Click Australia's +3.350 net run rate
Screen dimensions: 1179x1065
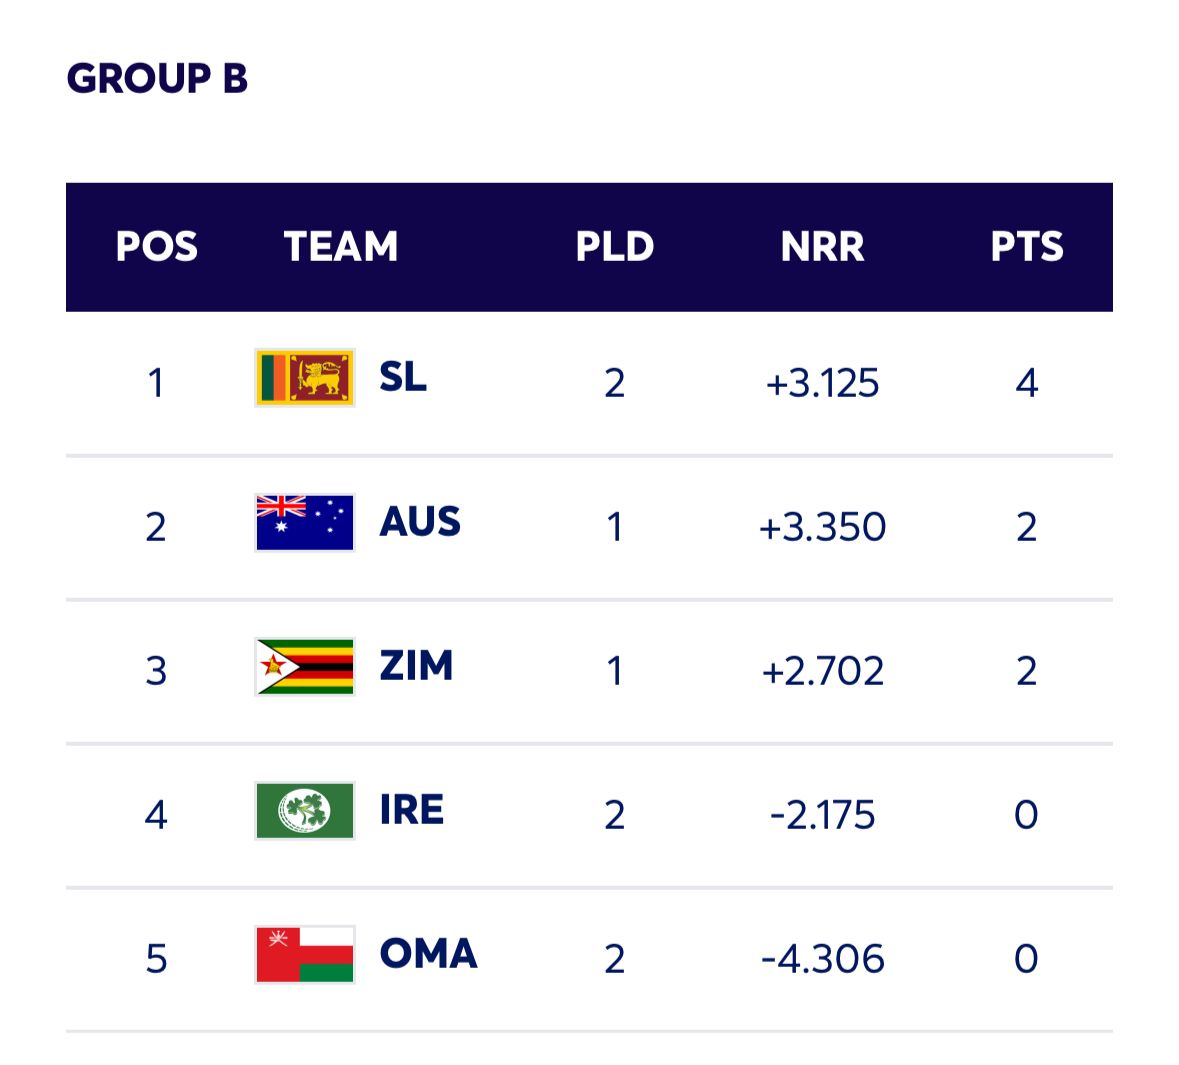(x=822, y=527)
